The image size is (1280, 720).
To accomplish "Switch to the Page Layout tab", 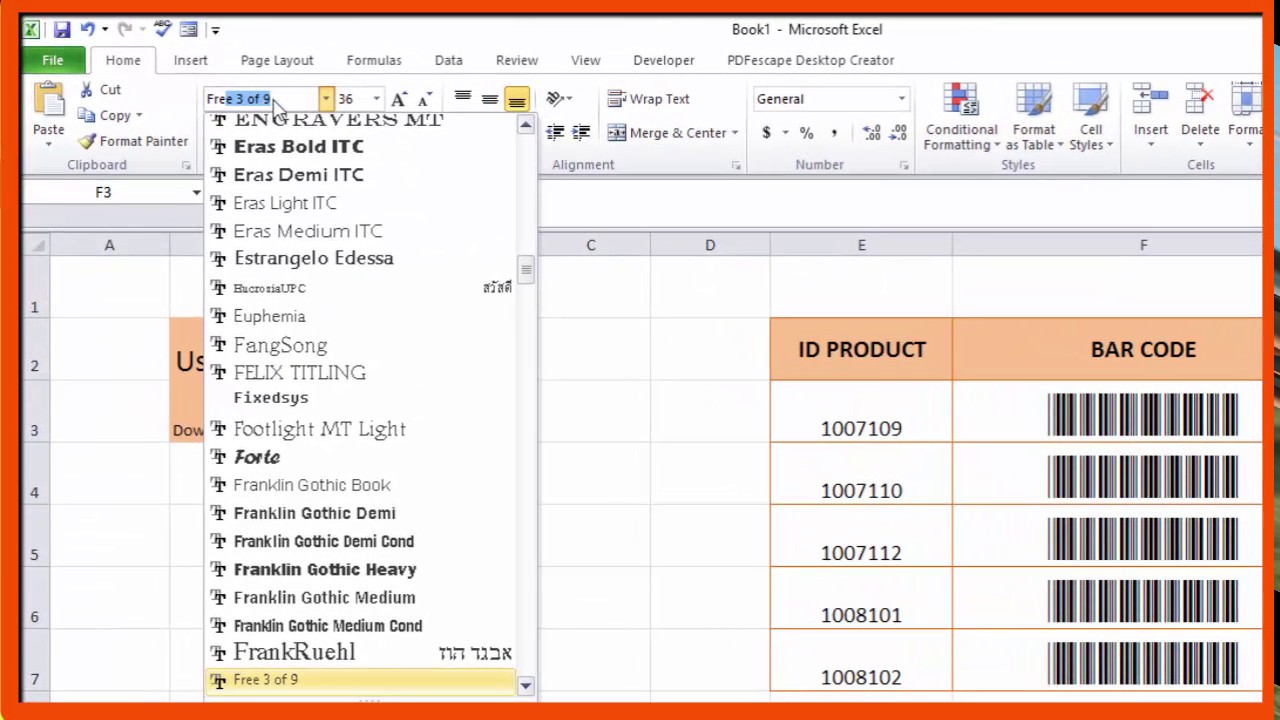I will [277, 60].
